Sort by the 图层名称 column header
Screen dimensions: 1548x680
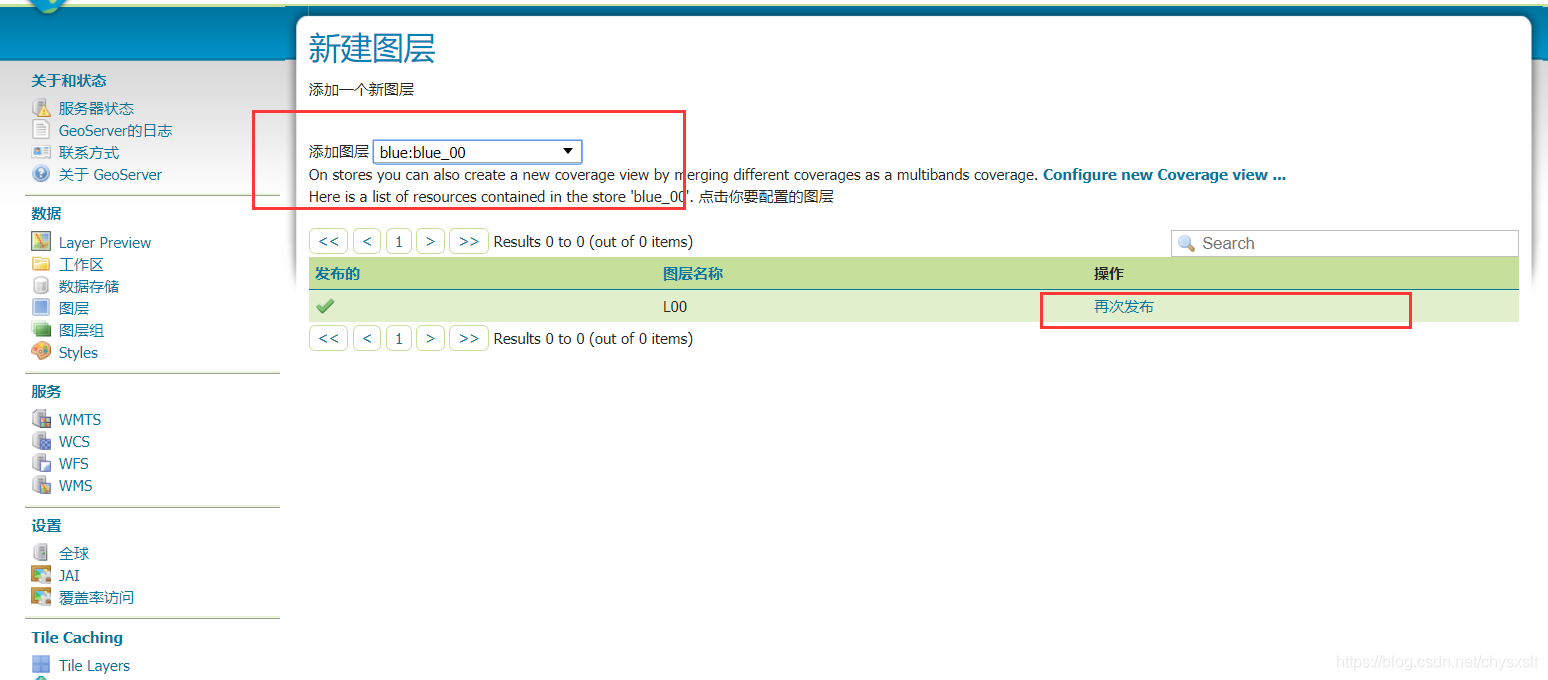(693, 273)
